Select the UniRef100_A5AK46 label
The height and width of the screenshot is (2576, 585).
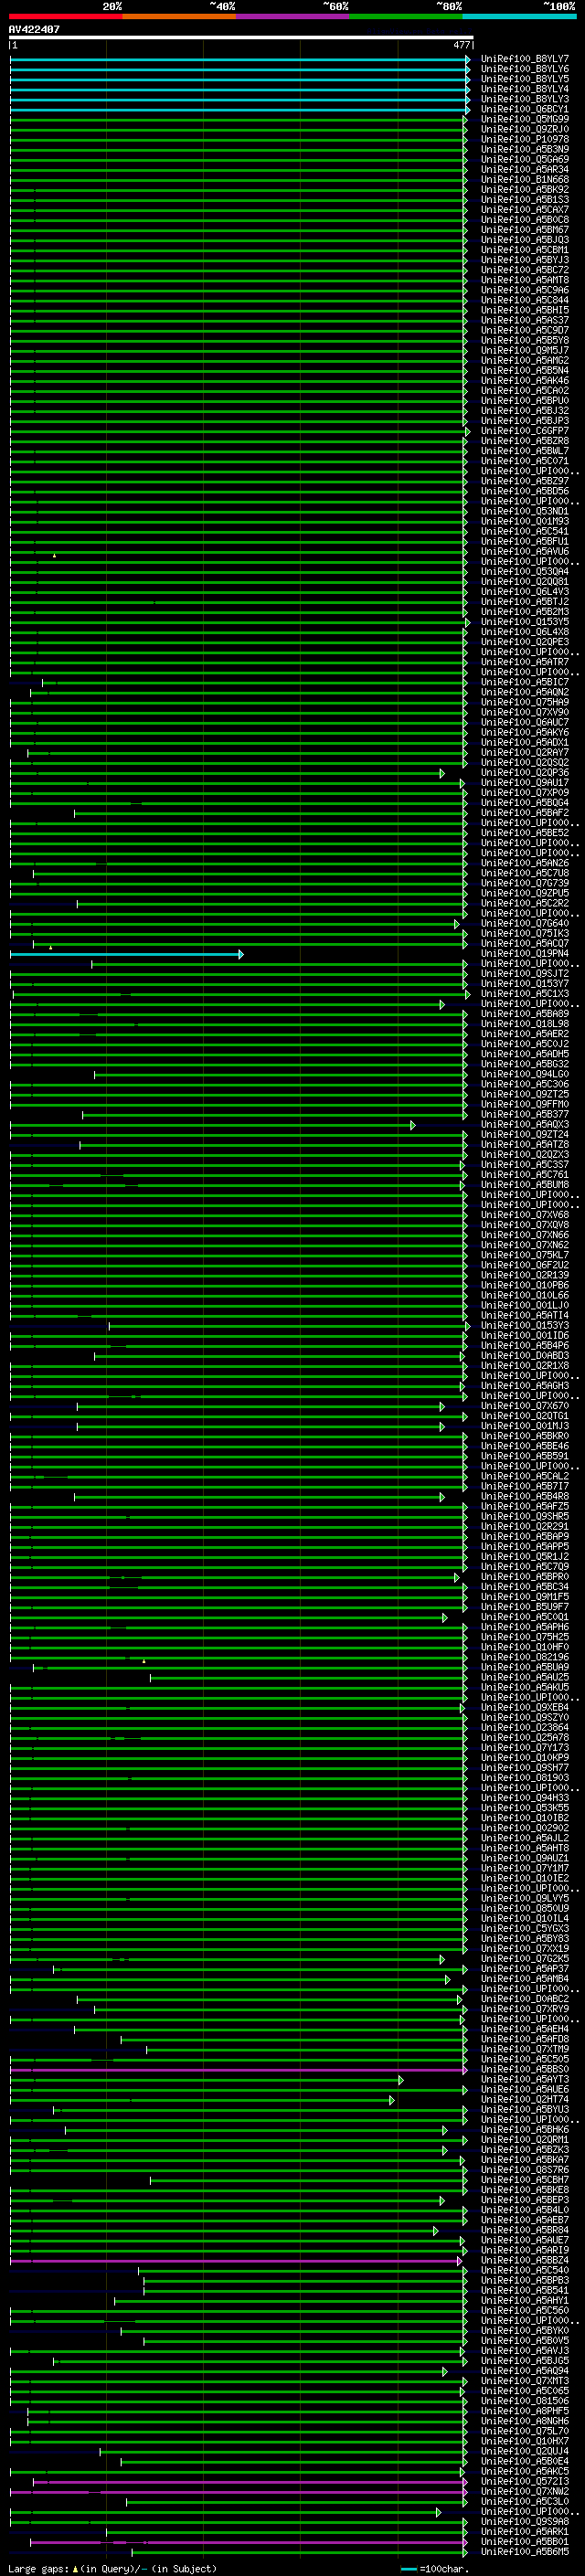tap(524, 380)
